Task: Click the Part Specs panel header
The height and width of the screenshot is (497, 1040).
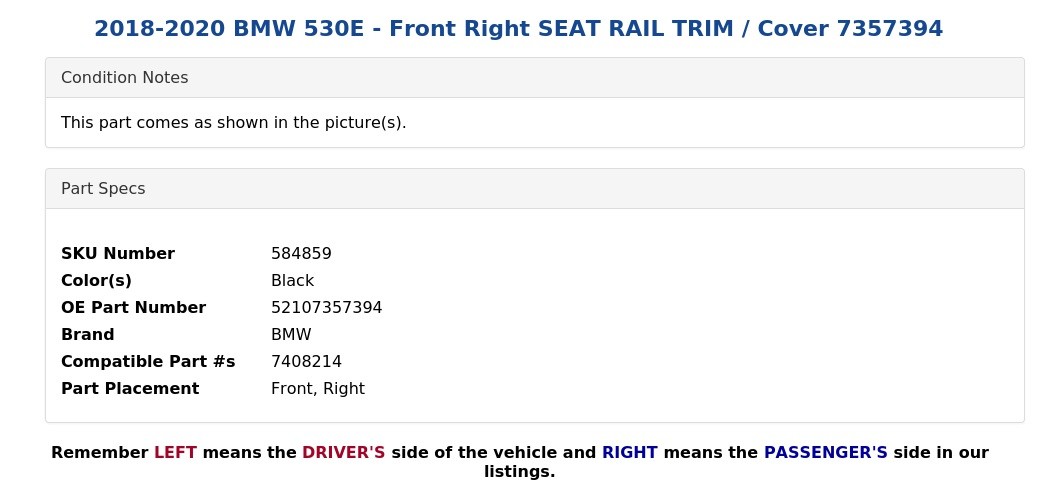Action: click(x=103, y=189)
